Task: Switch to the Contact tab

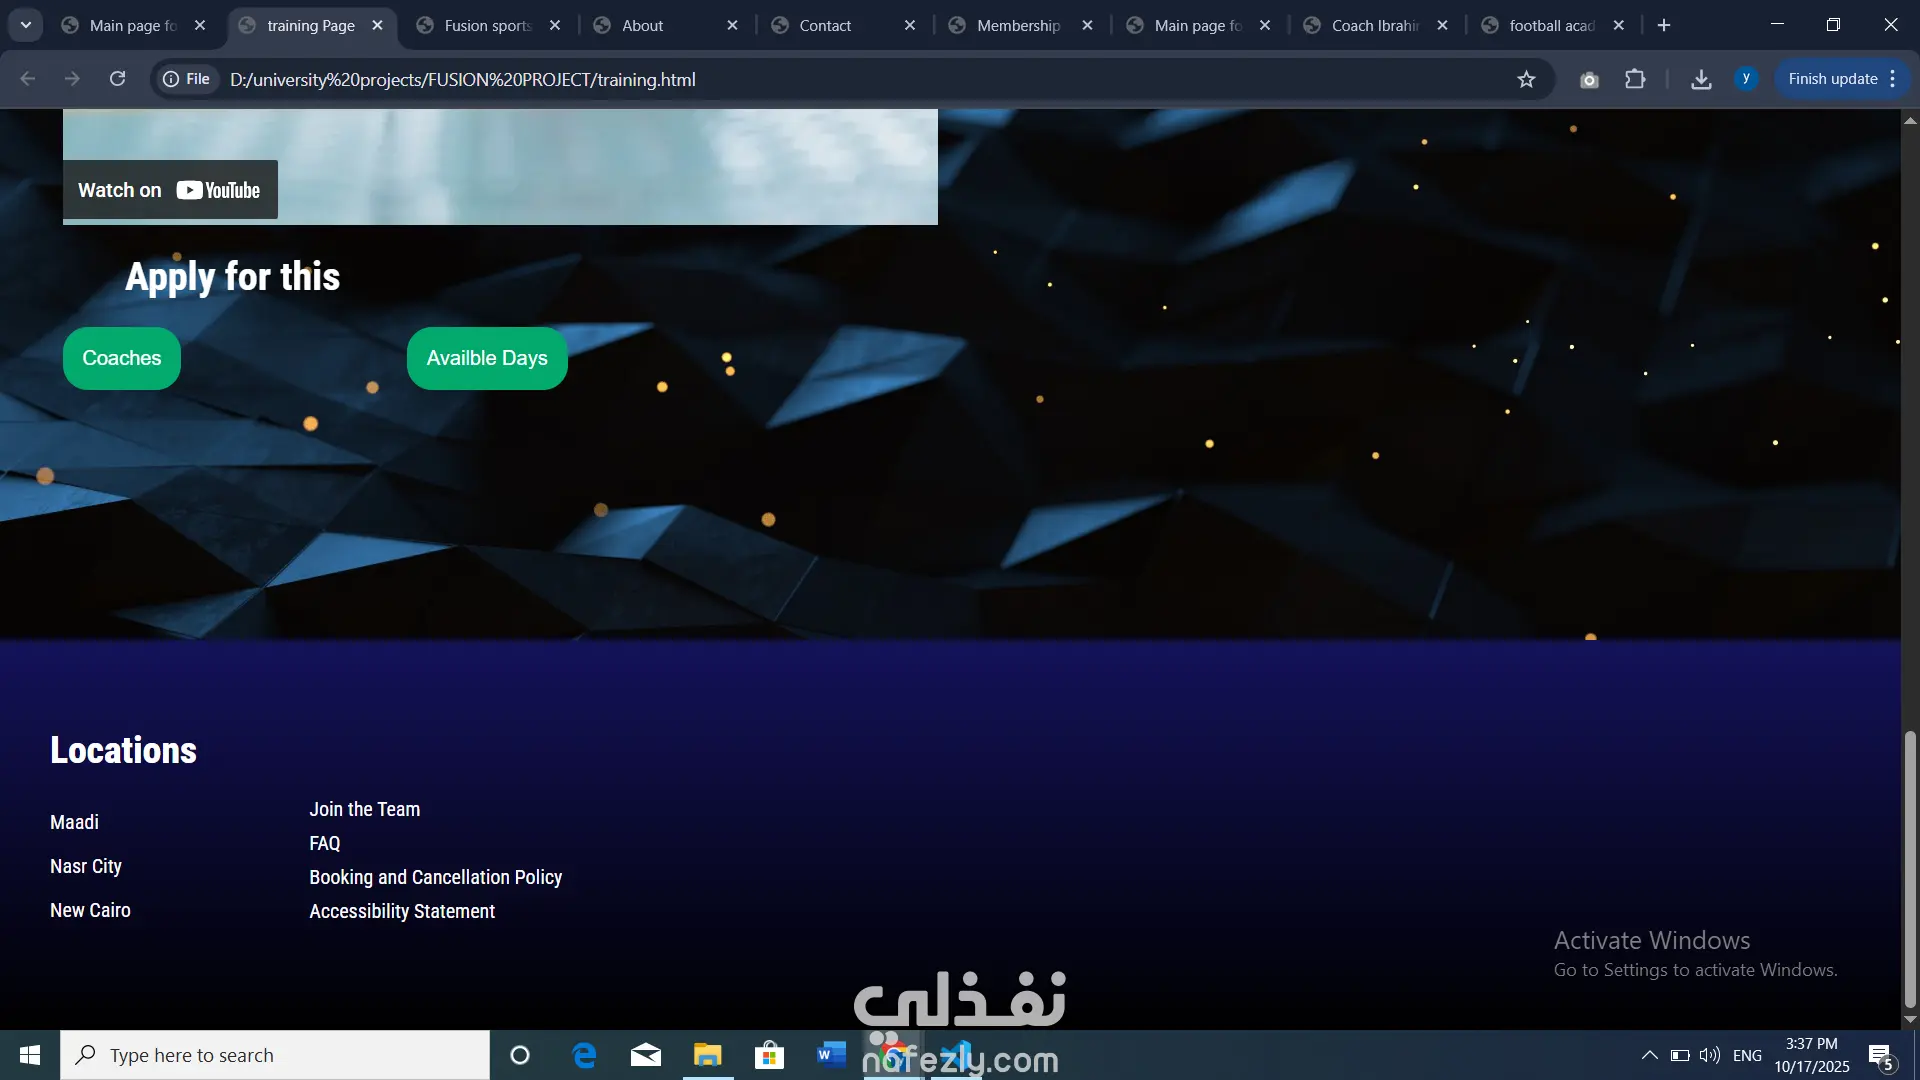Action: pos(825,25)
